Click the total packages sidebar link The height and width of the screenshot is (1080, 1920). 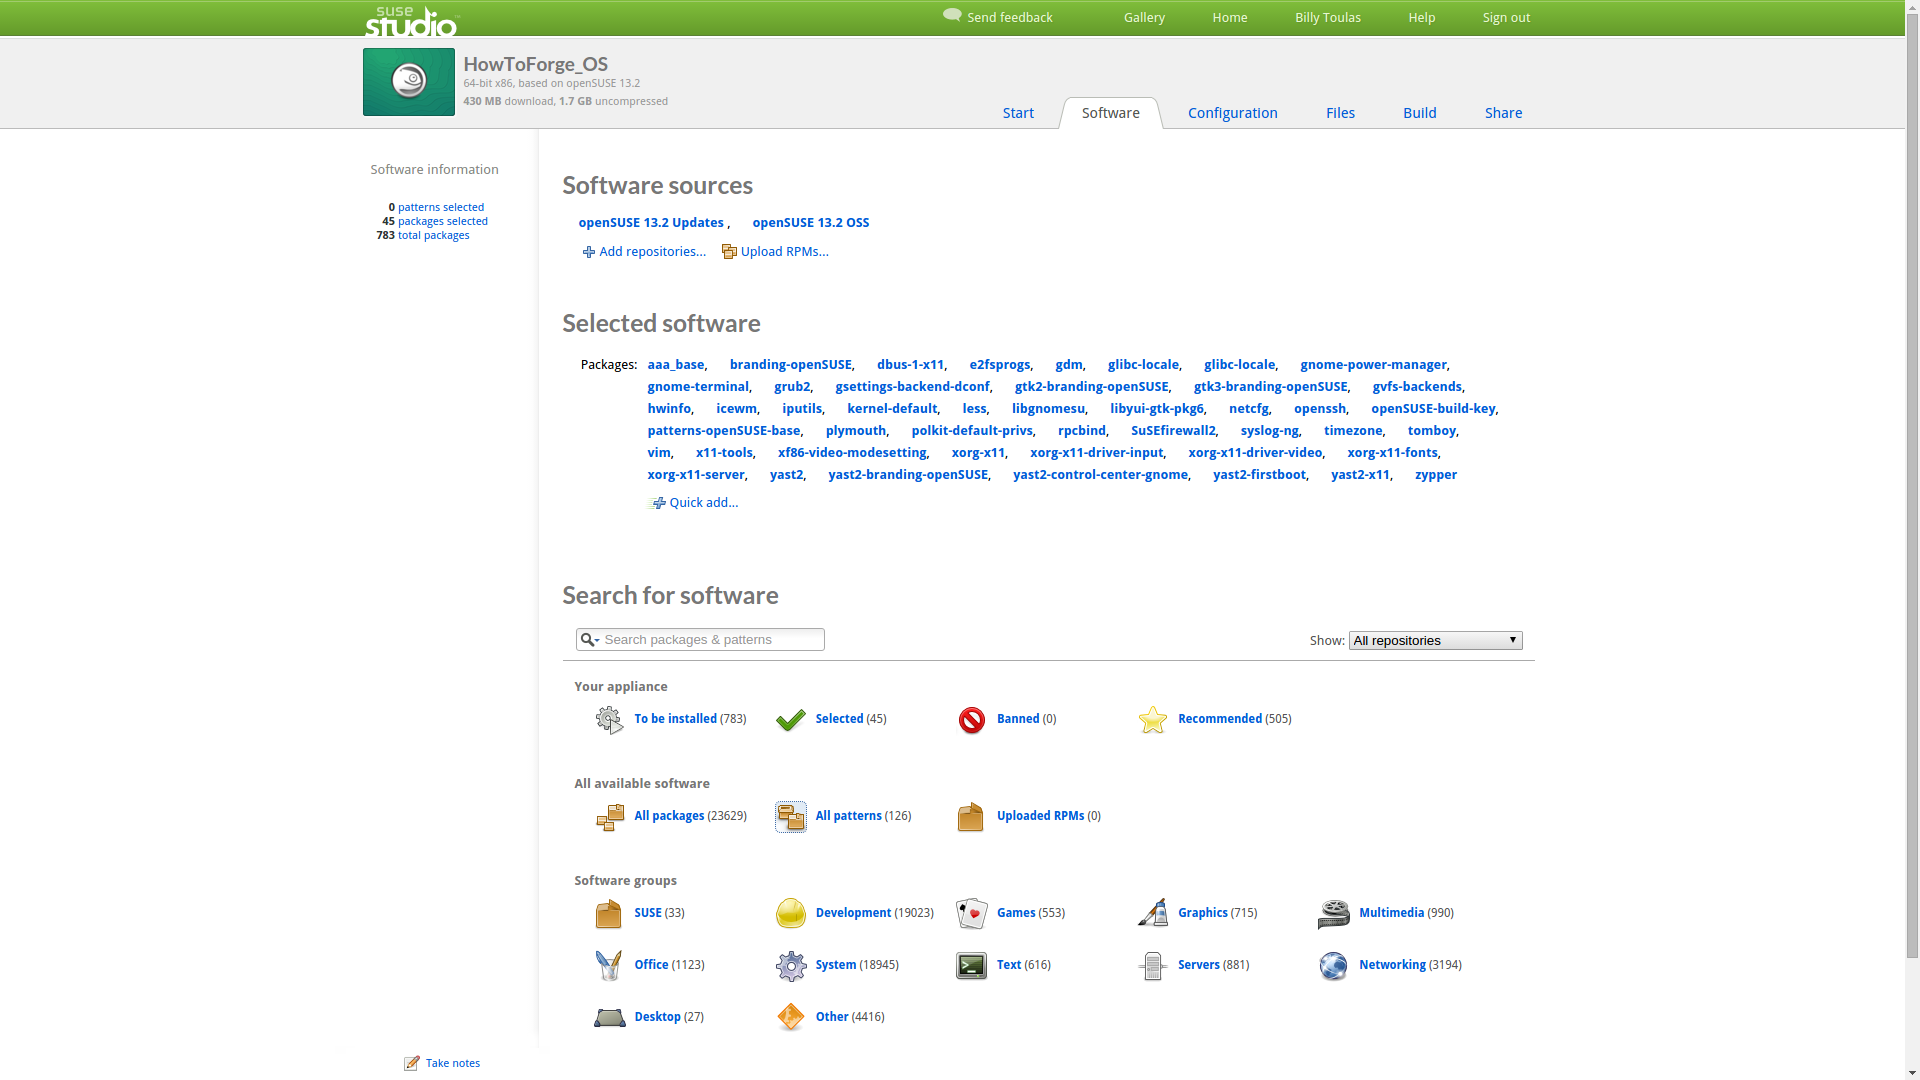[434, 236]
